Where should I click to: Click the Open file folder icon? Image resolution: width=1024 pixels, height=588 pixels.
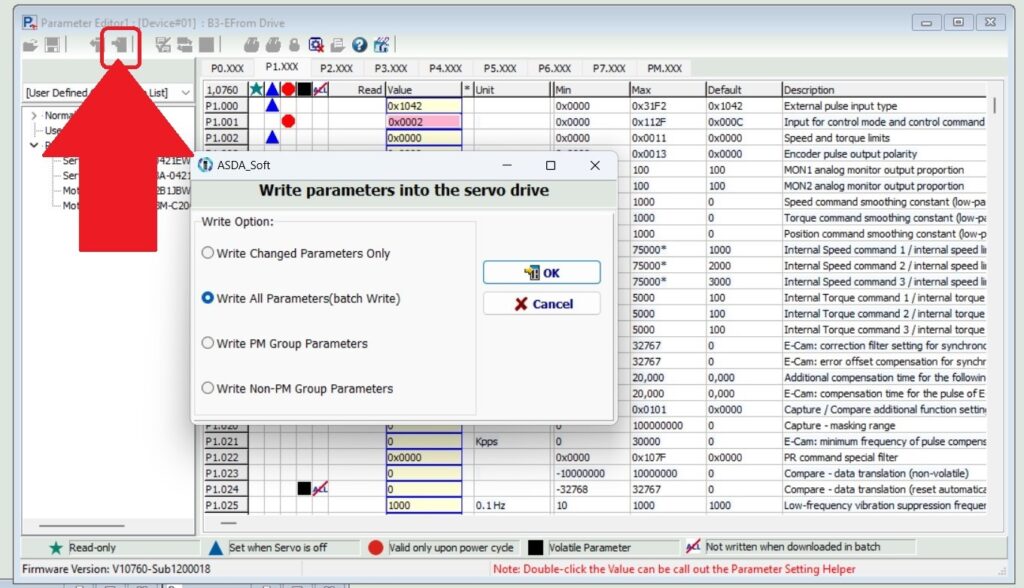tap(30, 45)
